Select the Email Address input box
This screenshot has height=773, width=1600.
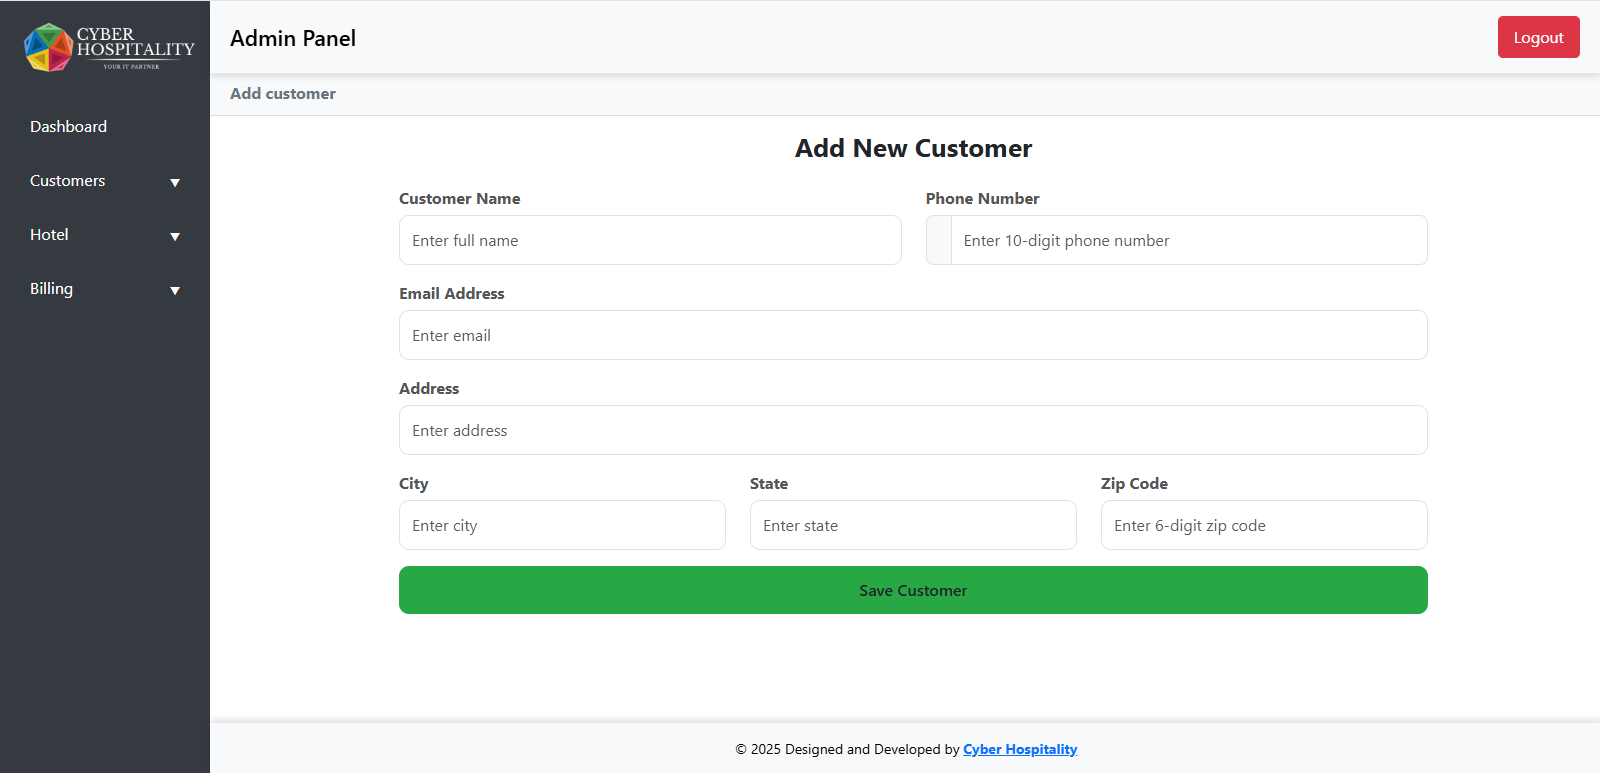[912, 336]
